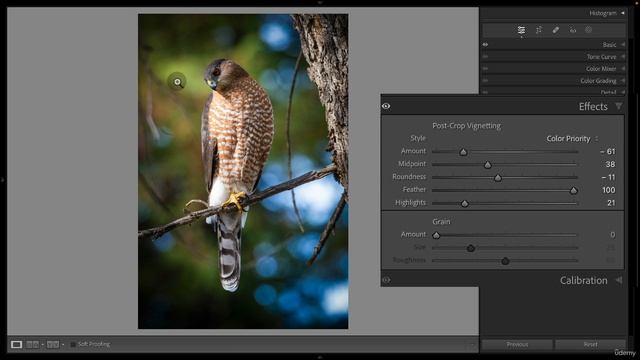The image size is (640, 360).
Task: Select the Crop overlay tool icon
Action: tap(539, 30)
